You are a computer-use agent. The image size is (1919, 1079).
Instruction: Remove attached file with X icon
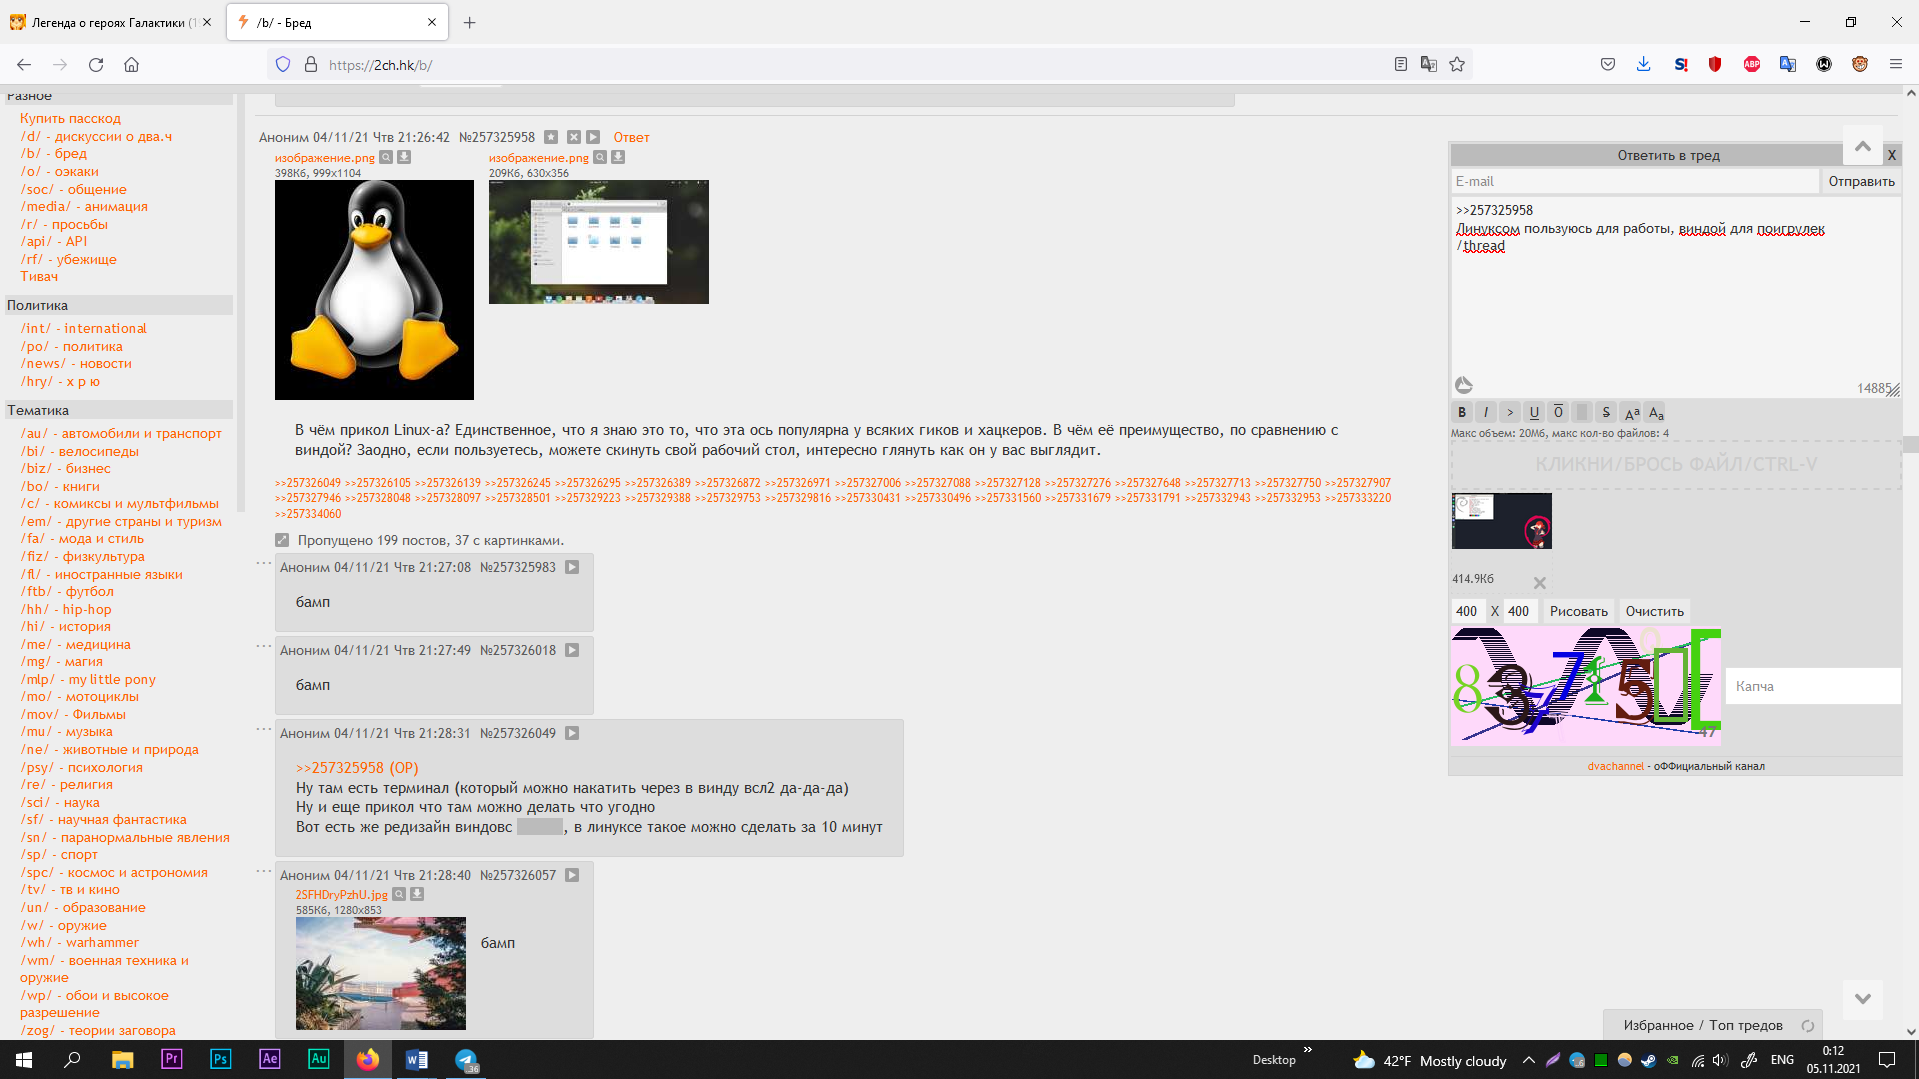coord(1540,583)
